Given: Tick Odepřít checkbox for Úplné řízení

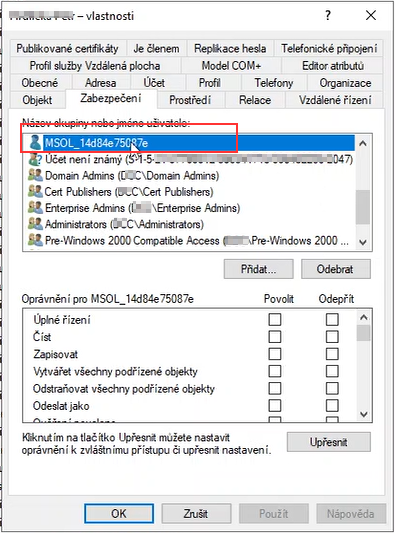Looking at the screenshot, I should pyautogui.click(x=332, y=320).
